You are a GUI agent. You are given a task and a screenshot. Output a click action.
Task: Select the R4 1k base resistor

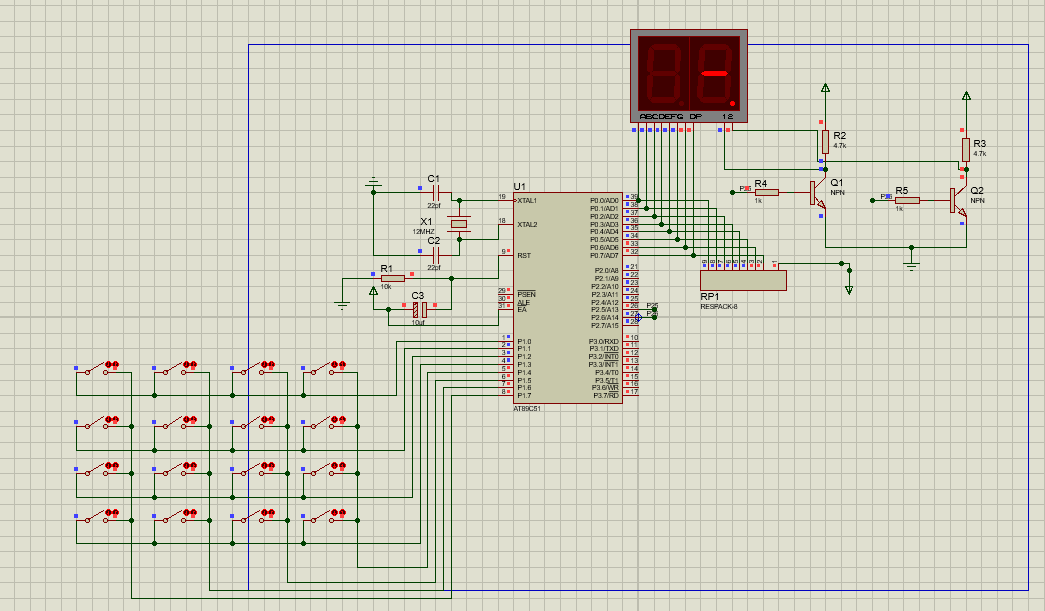[x=766, y=192]
